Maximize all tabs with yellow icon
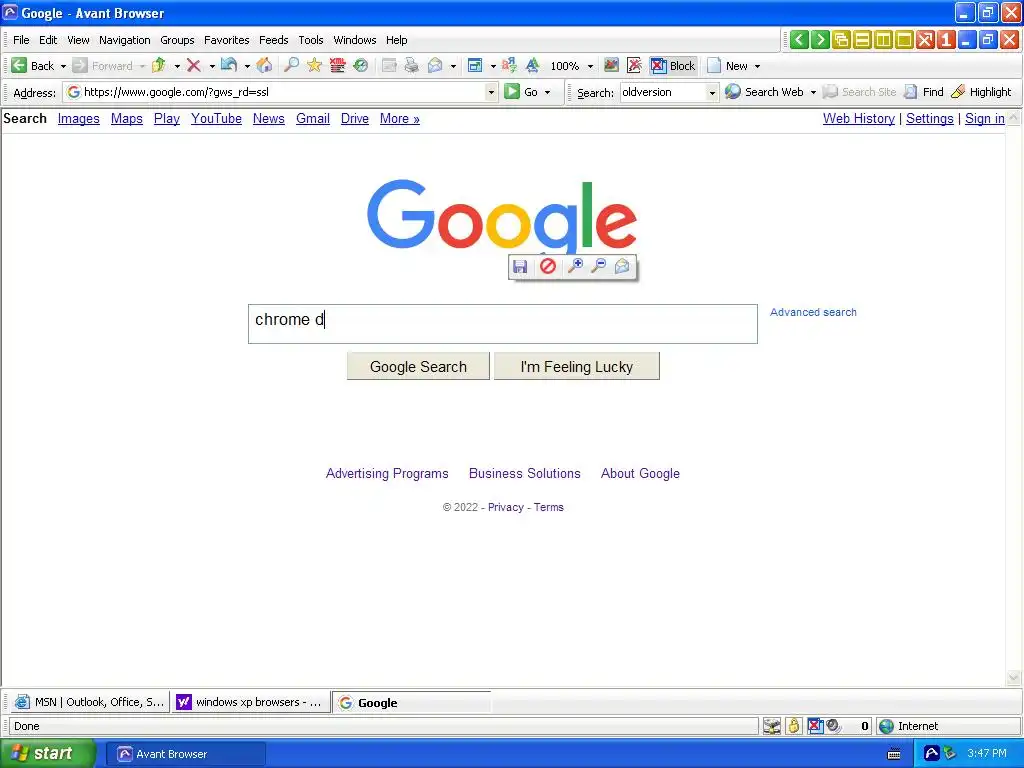1024x768 pixels. pyautogui.click(x=904, y=40)
